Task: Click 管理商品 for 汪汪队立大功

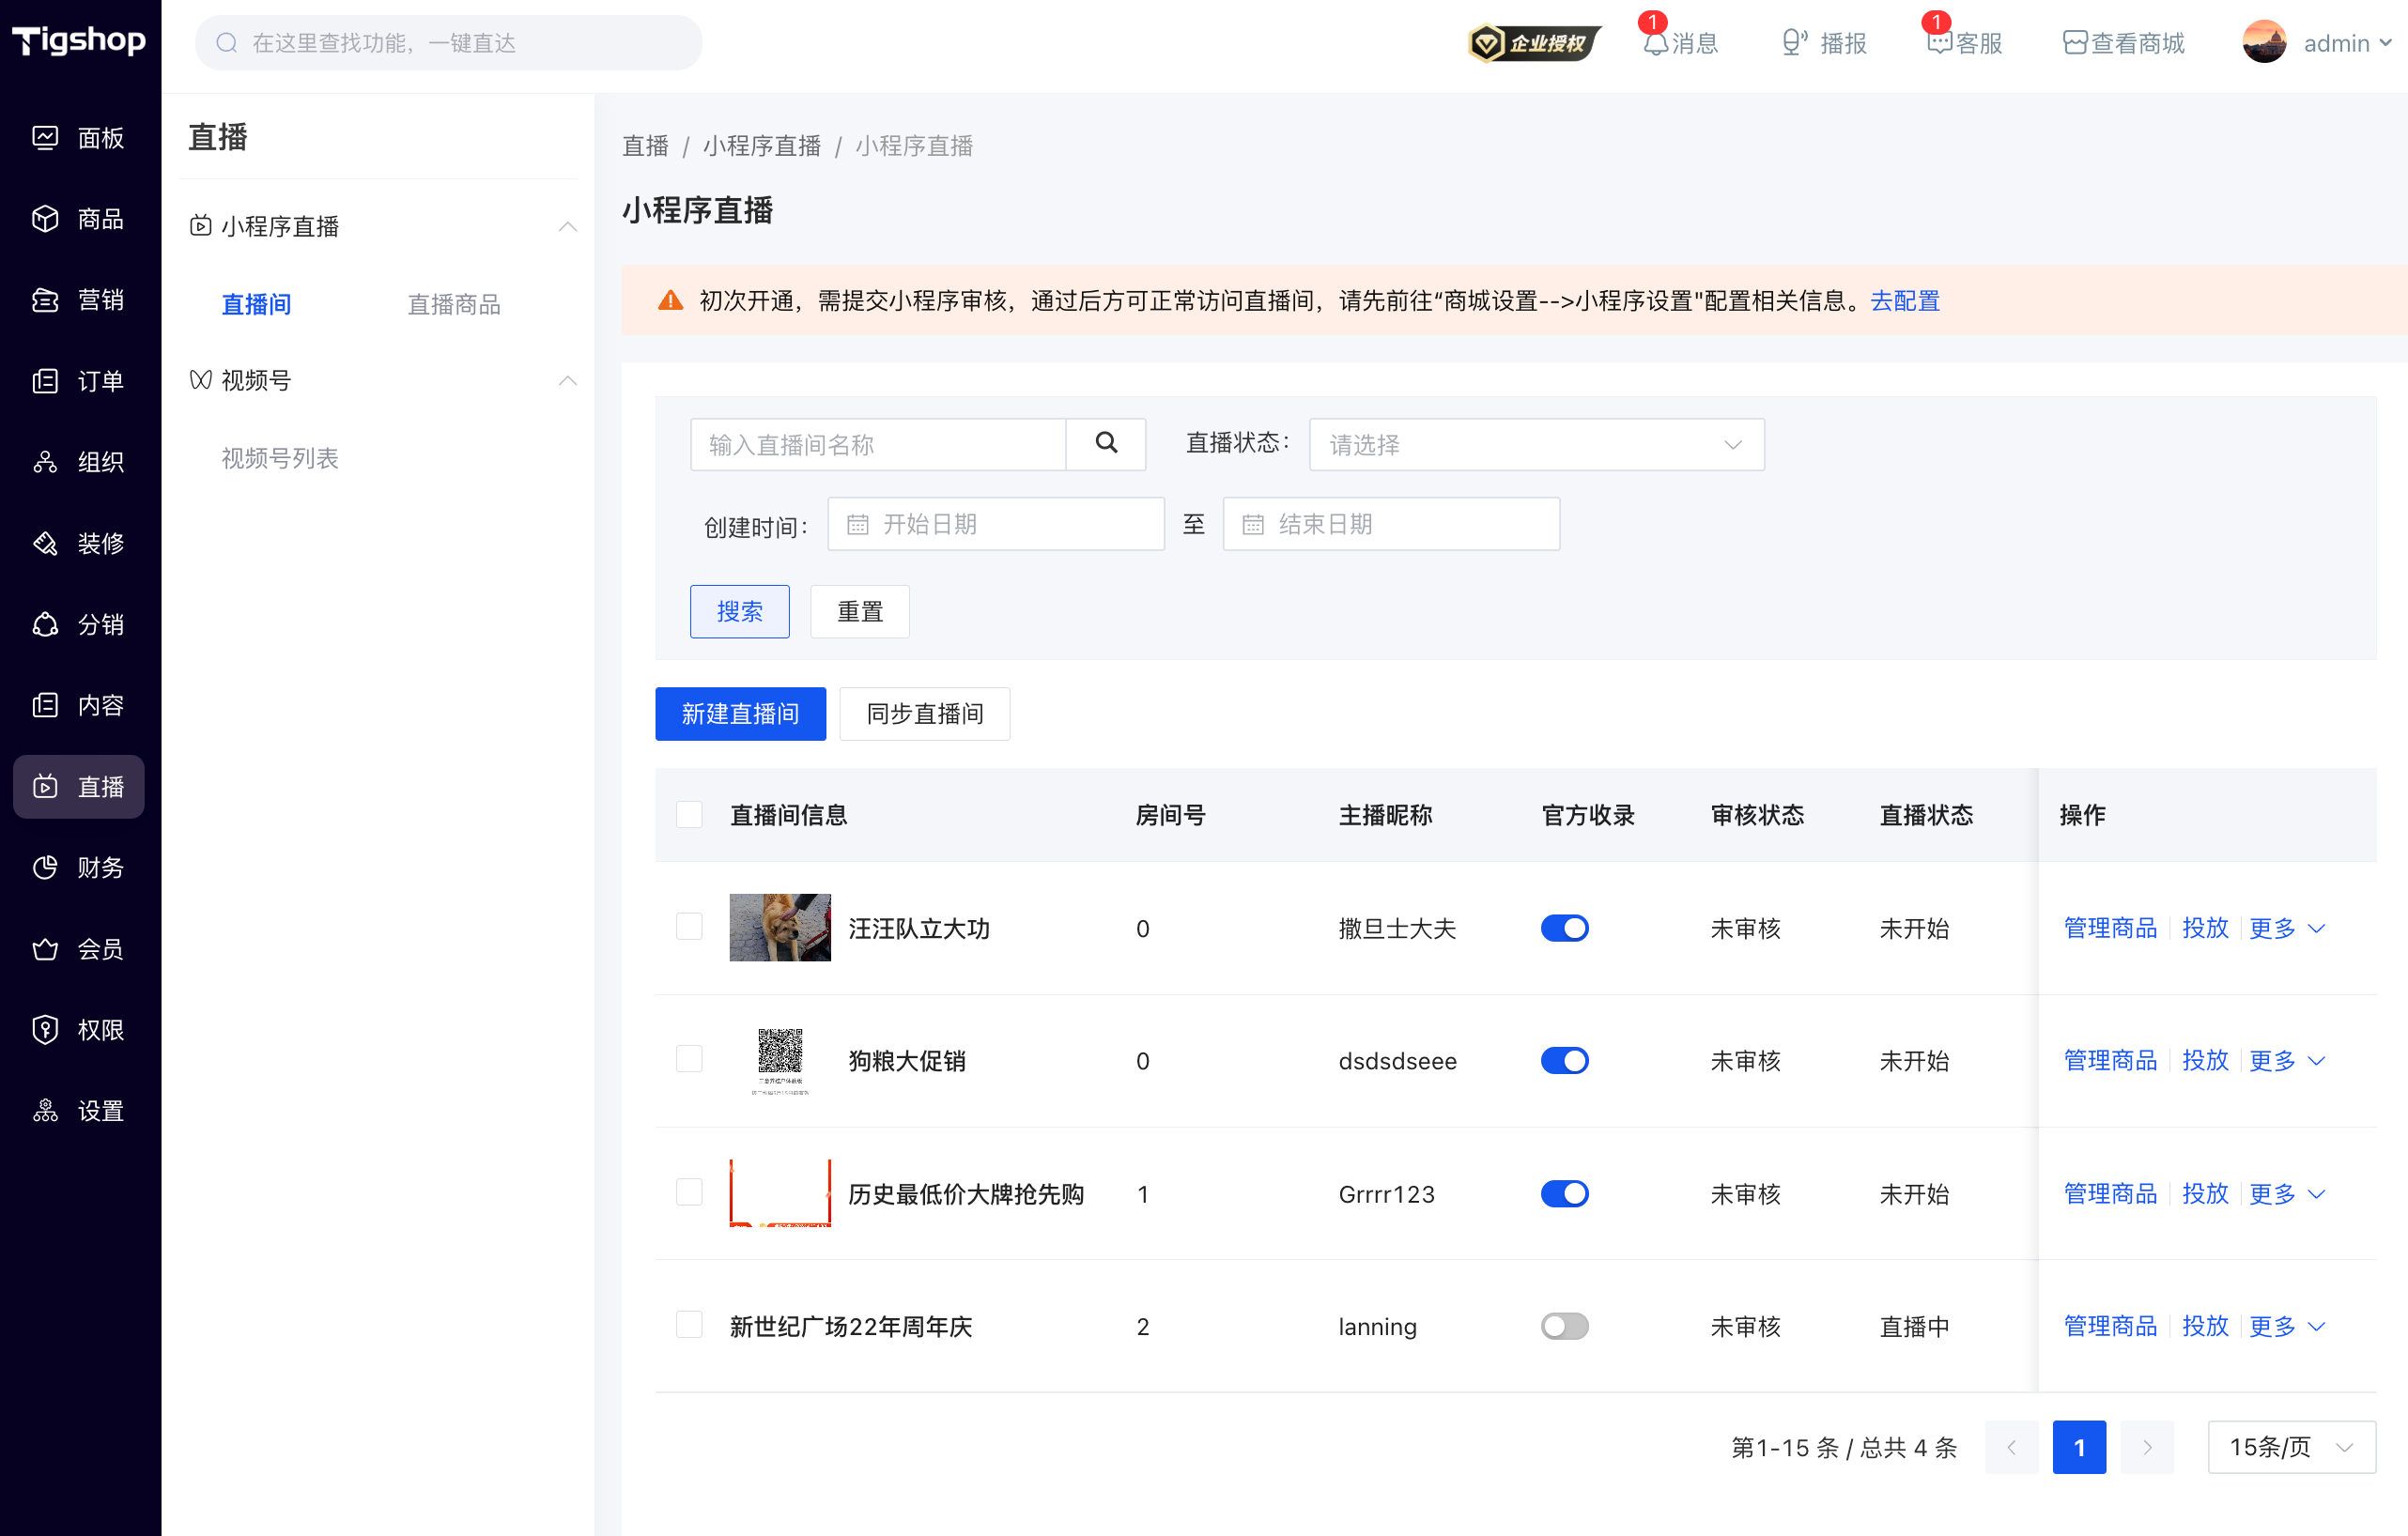Action: (x=2110, y=928)
